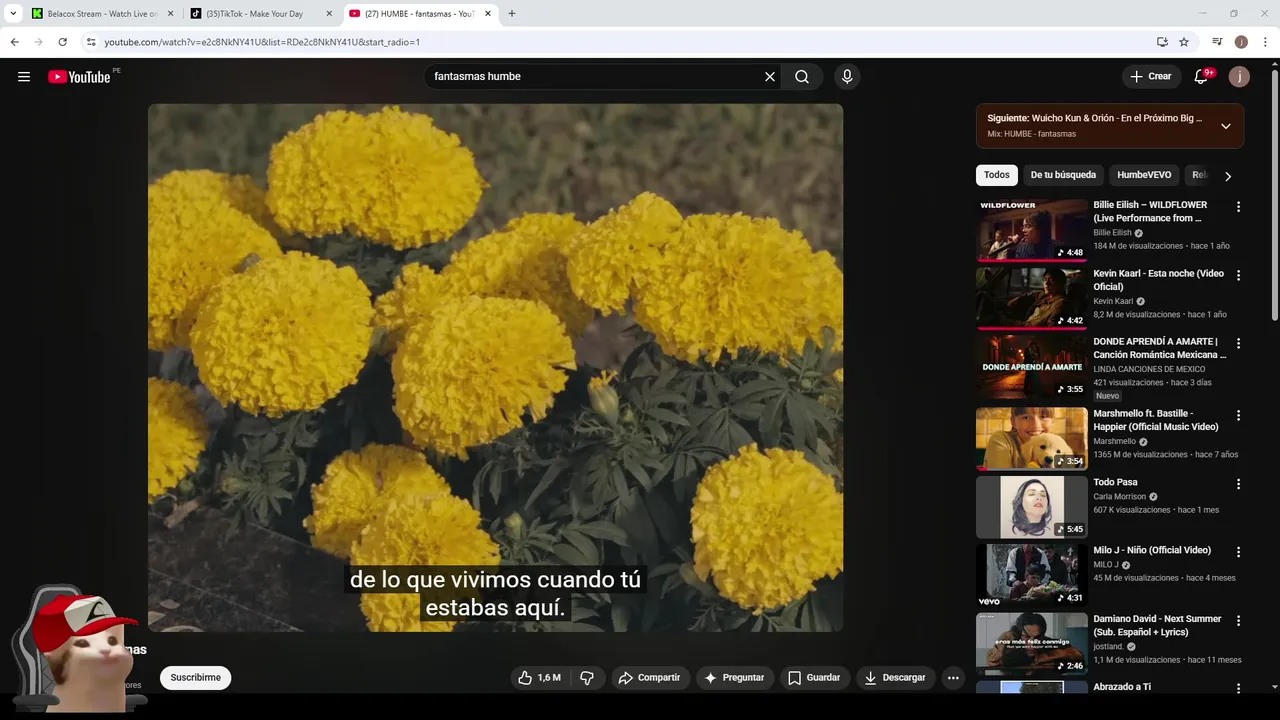
Task: Open the Crear button
Action: [1151, 77]
